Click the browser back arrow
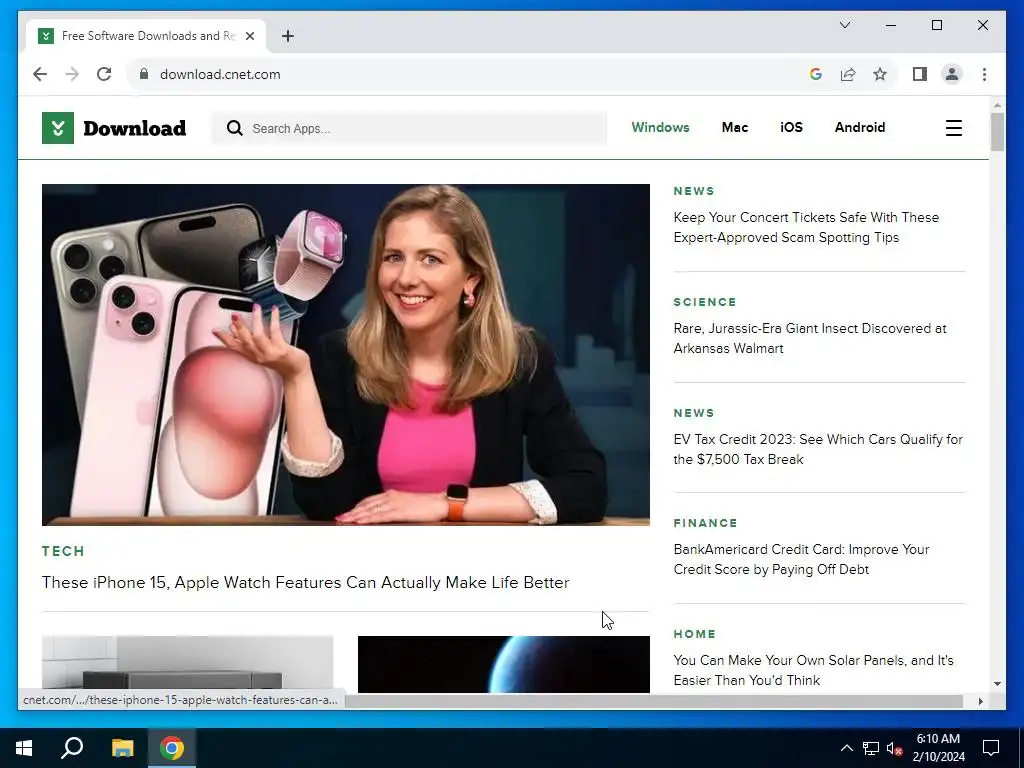 40,74
